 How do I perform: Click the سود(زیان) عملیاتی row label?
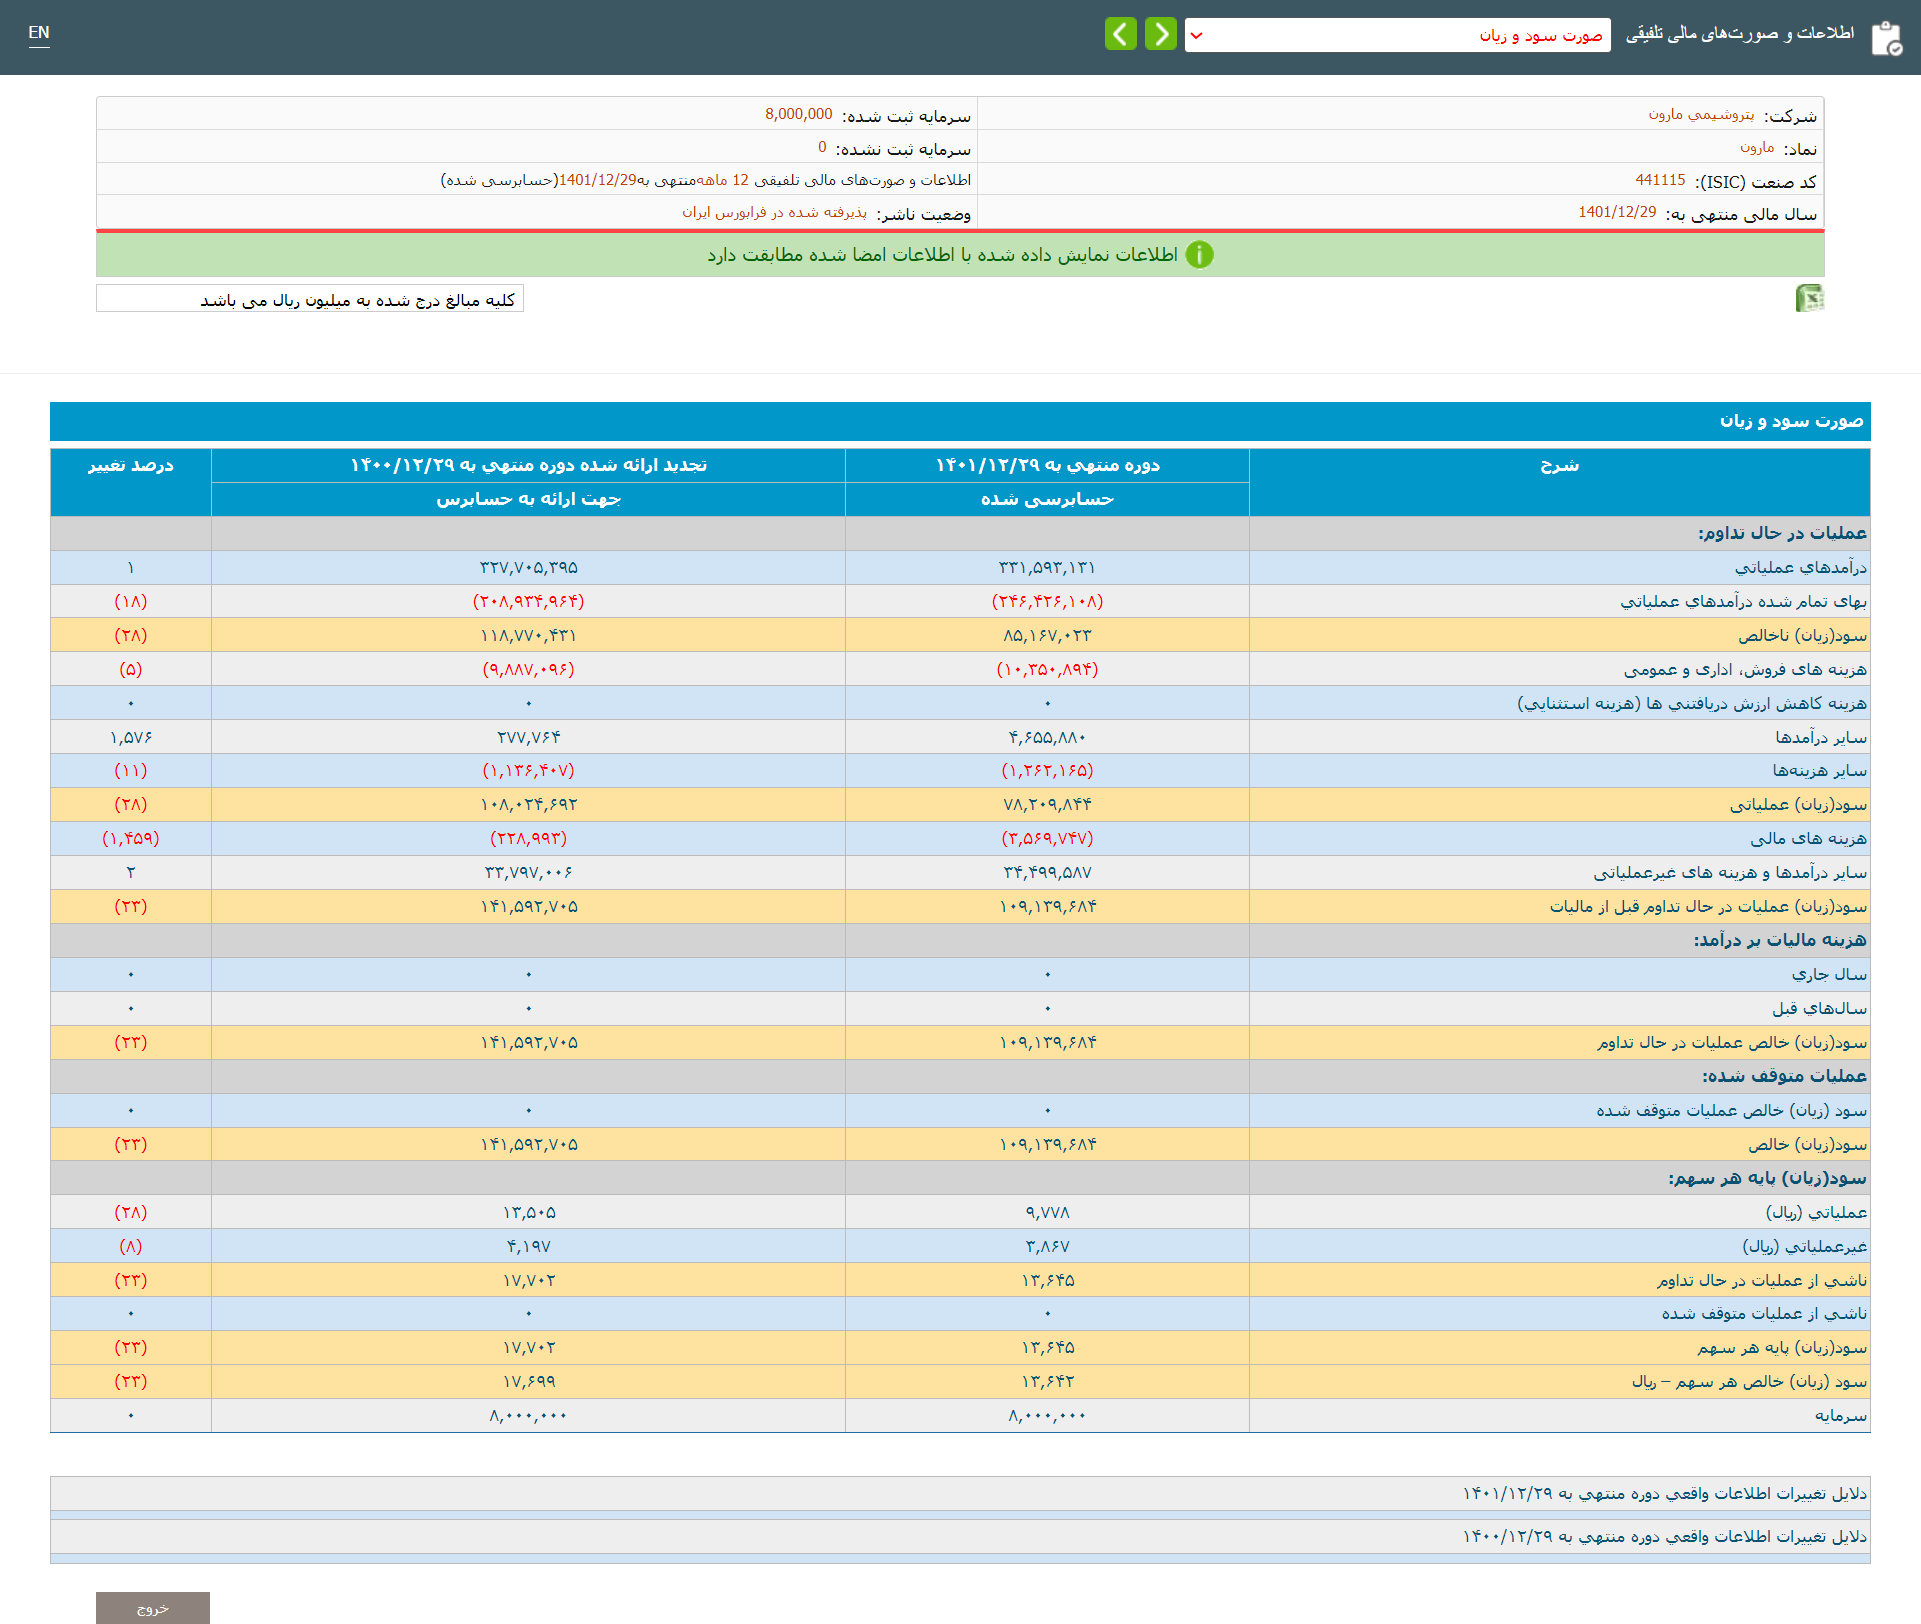coord(1798,804)
